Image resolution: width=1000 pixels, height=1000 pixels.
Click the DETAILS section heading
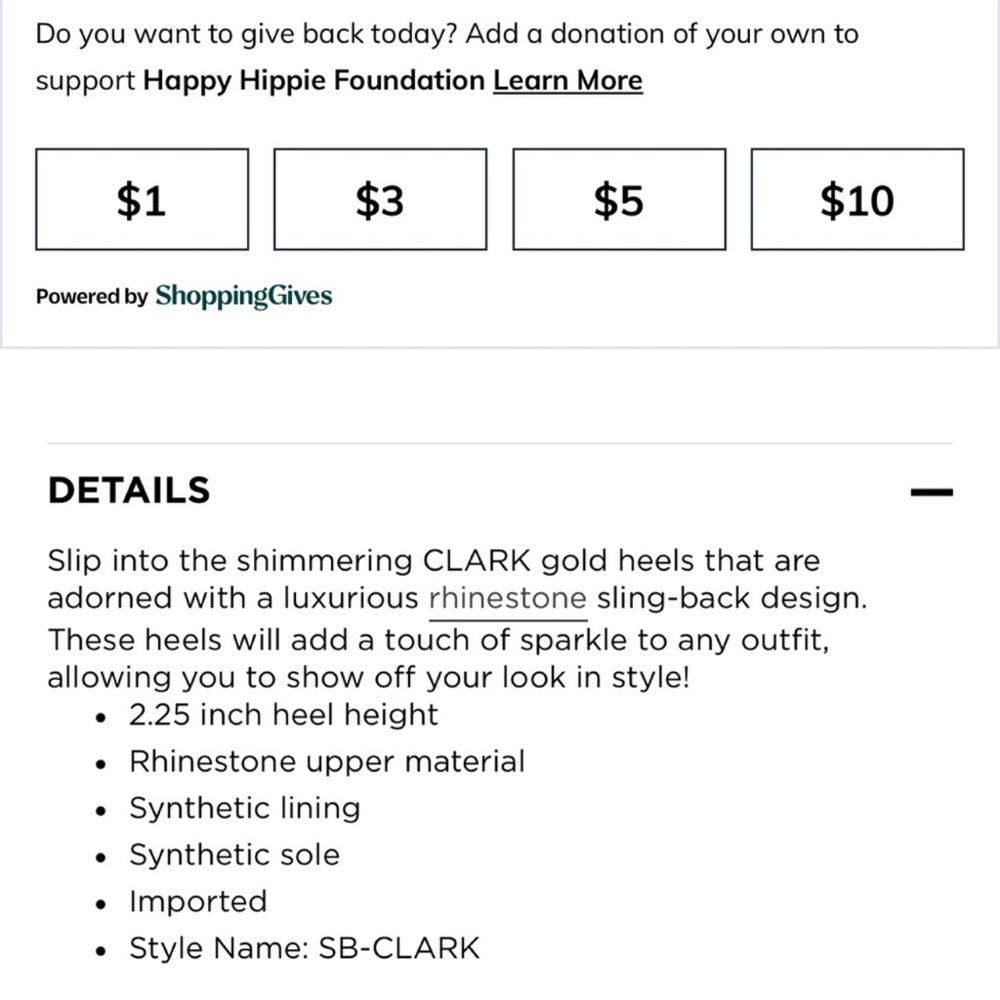pos(129,490)
